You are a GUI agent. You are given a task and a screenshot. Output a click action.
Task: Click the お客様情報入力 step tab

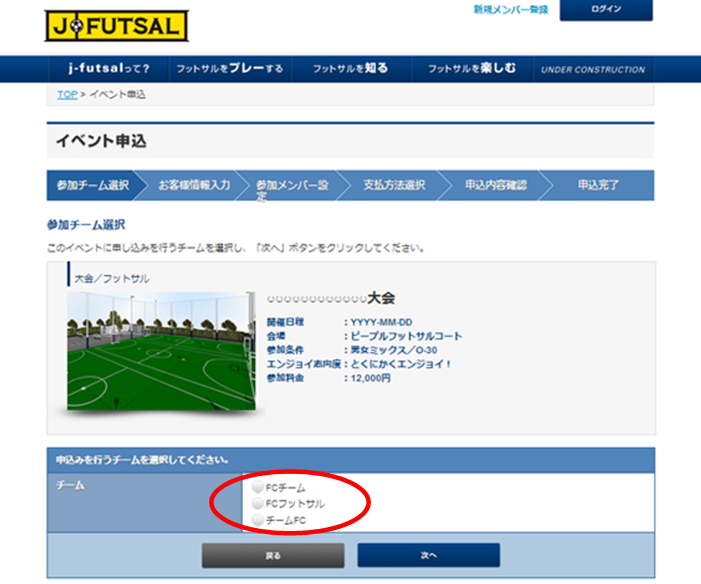(x=194, y=186)
